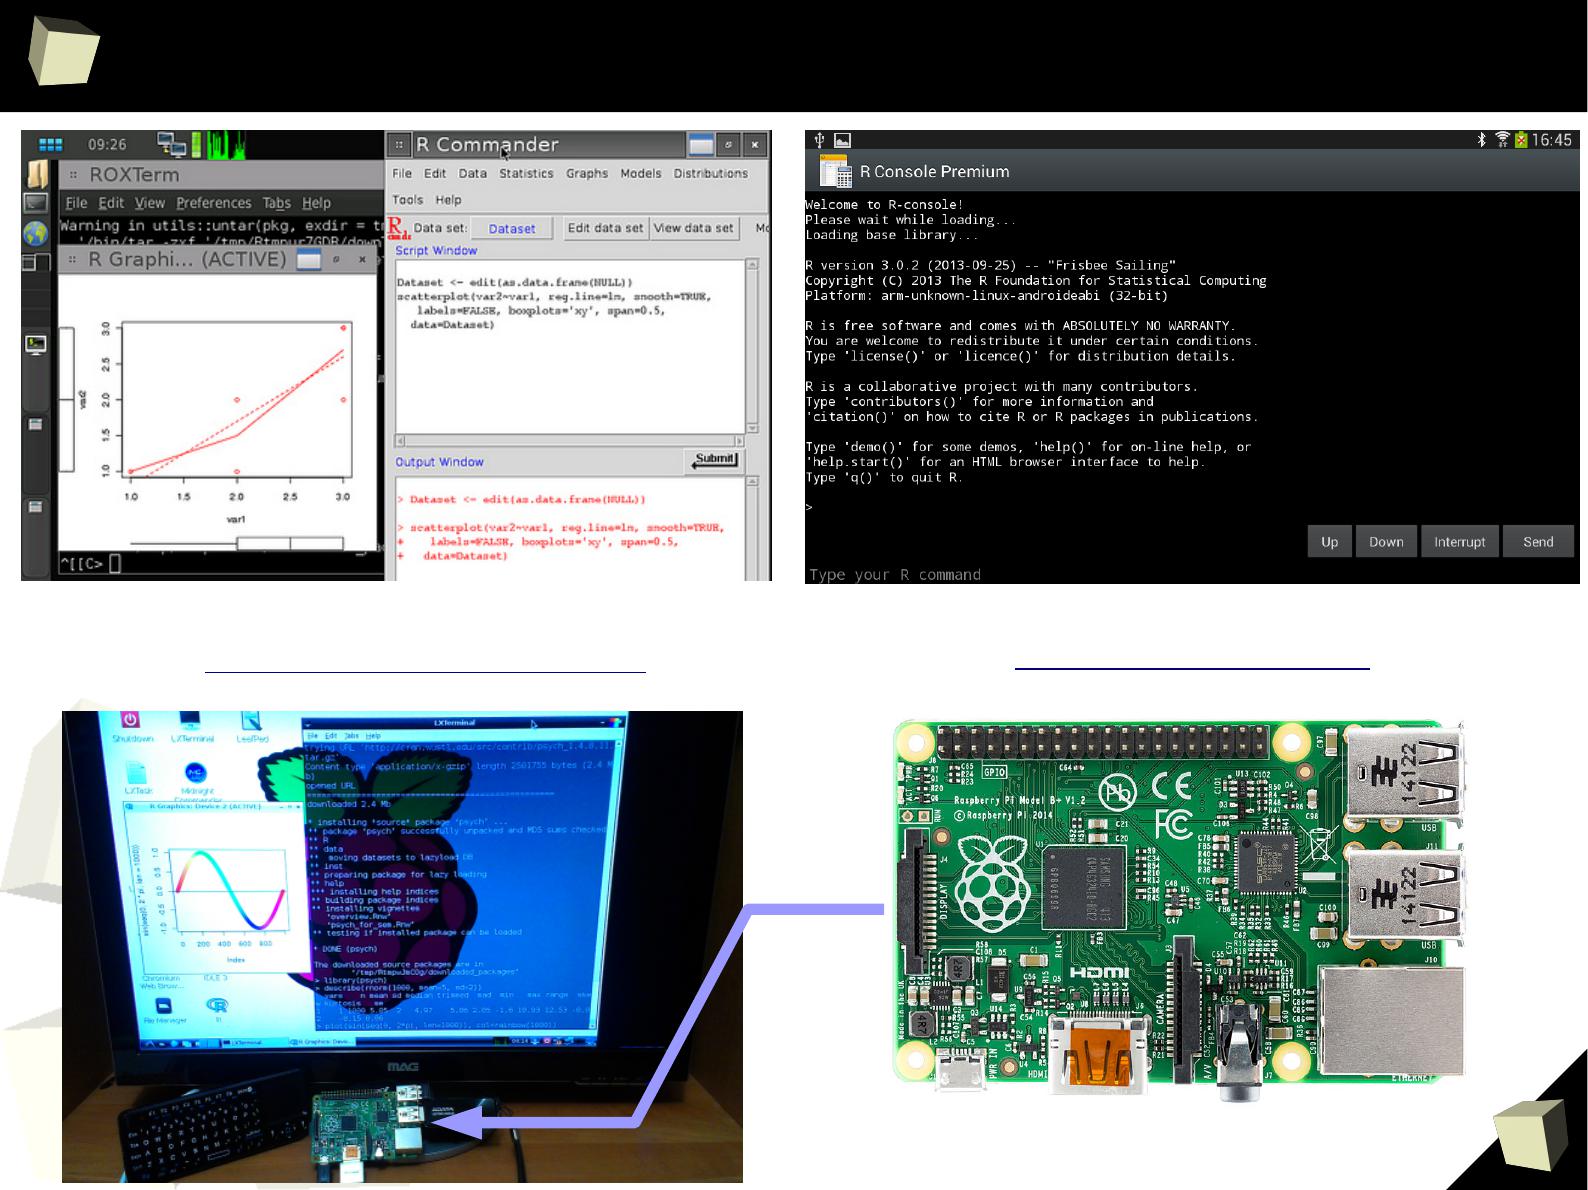
Task: Click the 09:26 clock in the panel
Action: pos(107,145)
